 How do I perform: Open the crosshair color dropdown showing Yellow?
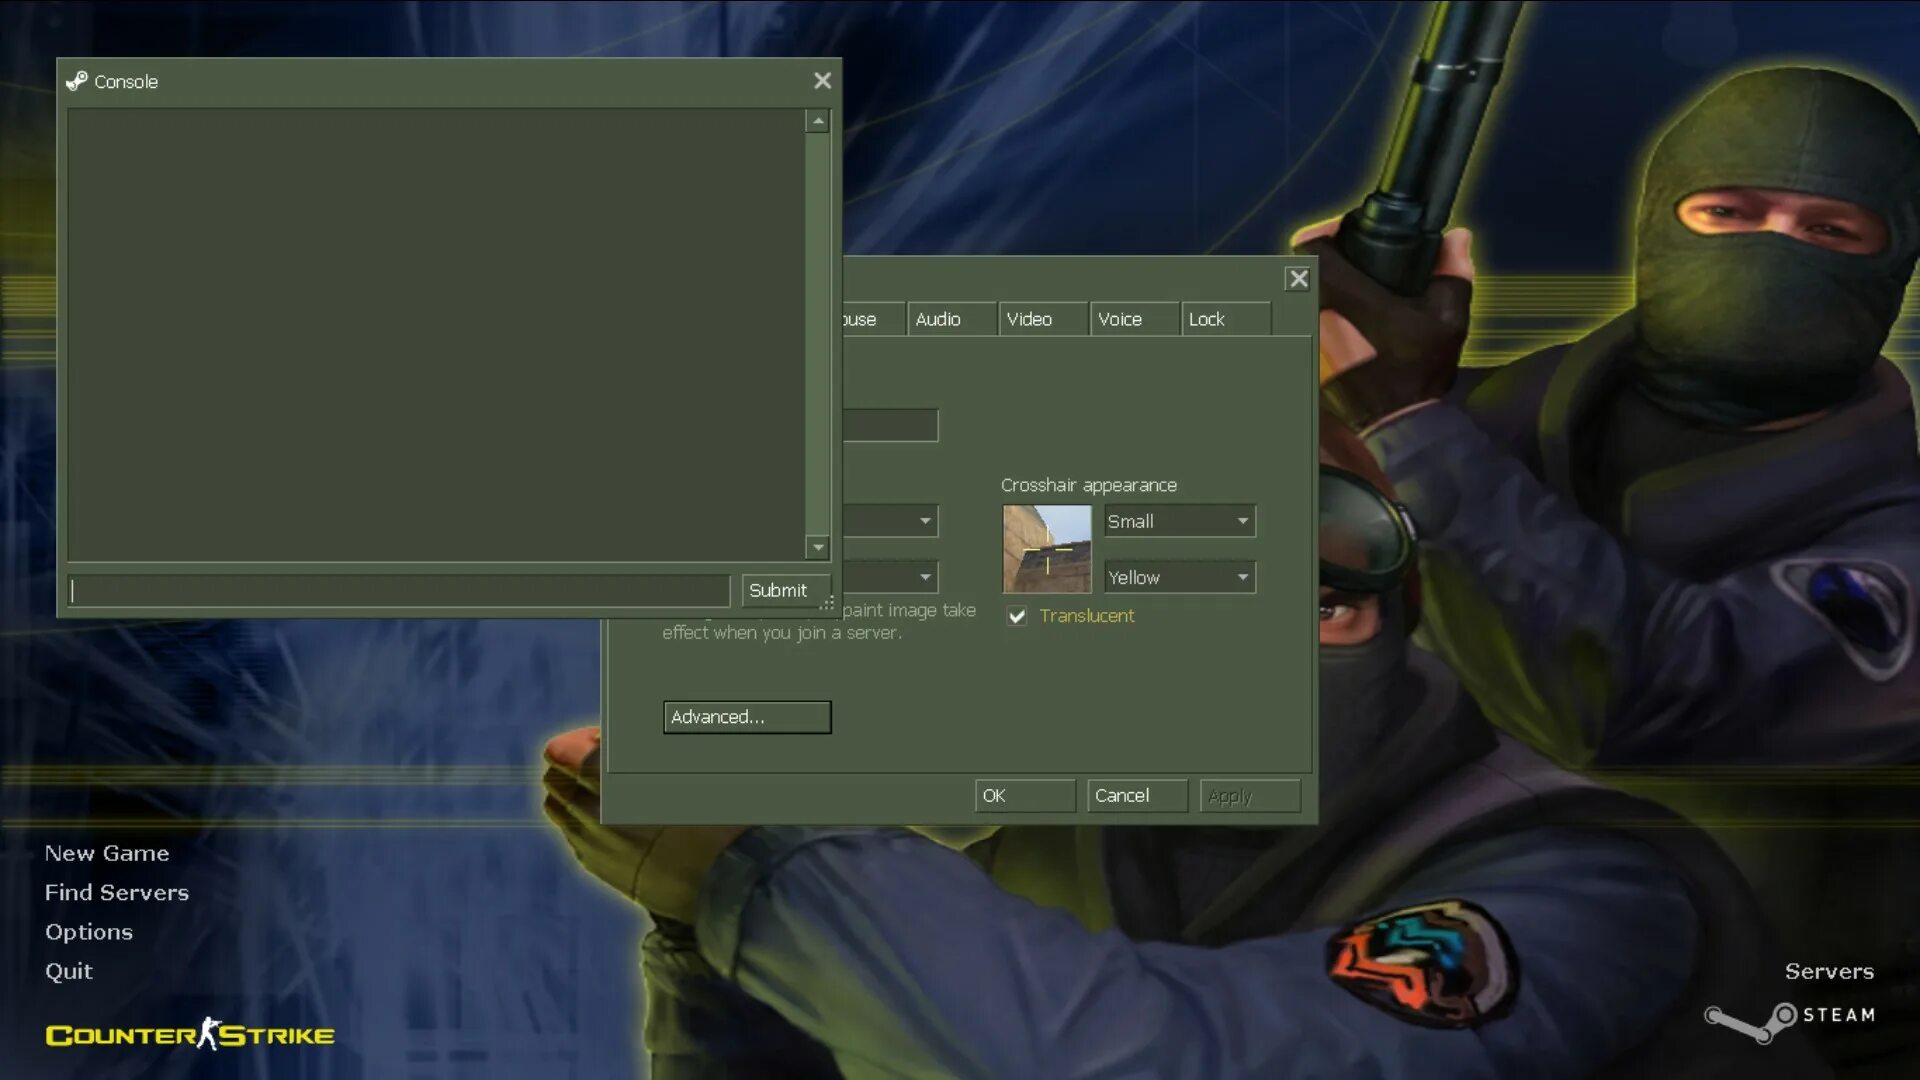tap(1179, 577)
